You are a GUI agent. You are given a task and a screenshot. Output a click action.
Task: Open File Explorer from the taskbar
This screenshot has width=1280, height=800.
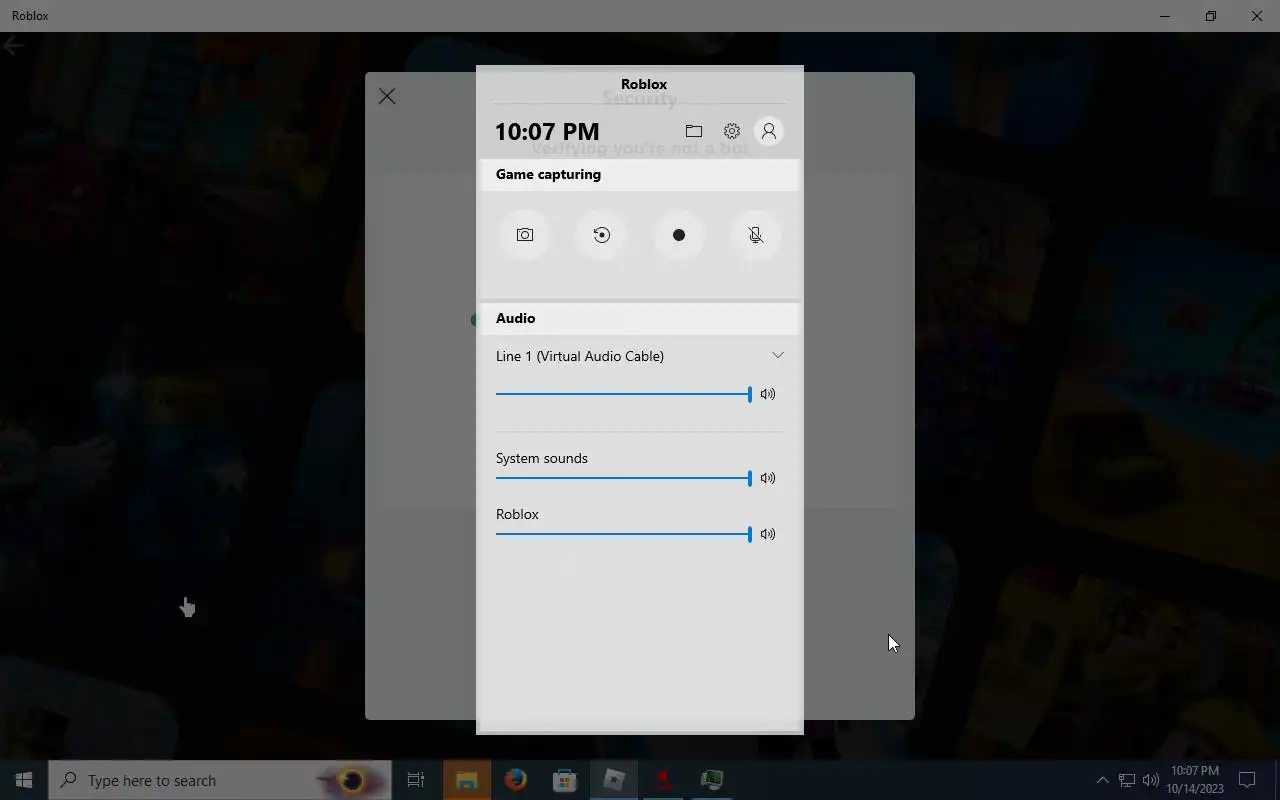pos(467,780)
